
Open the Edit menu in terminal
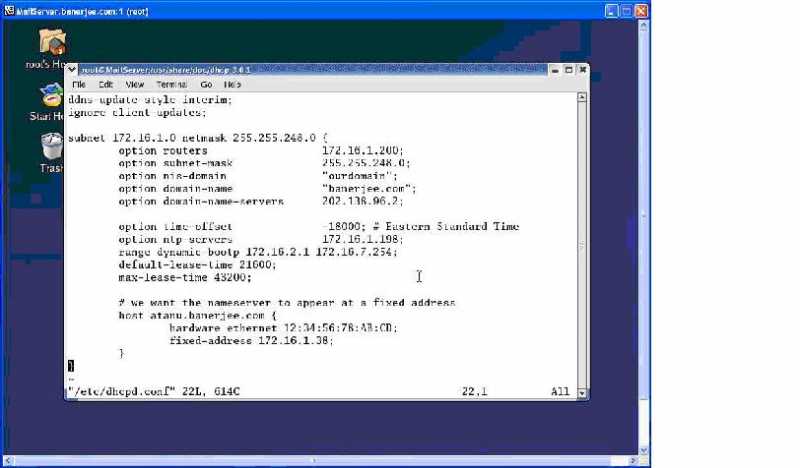coord(106,84)
